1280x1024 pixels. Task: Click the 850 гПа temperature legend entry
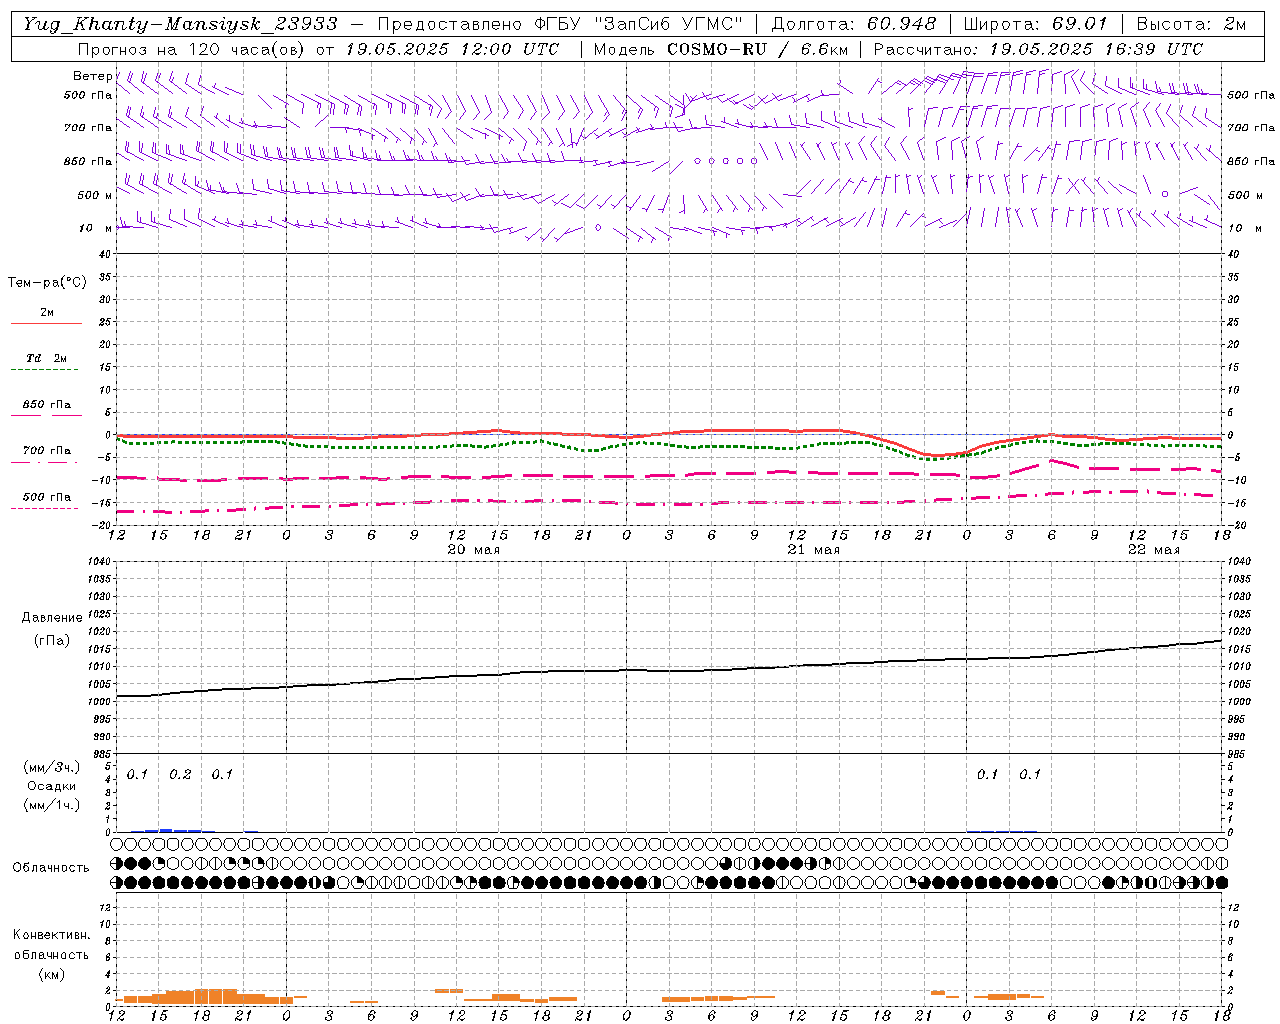(x=47, y=405)
